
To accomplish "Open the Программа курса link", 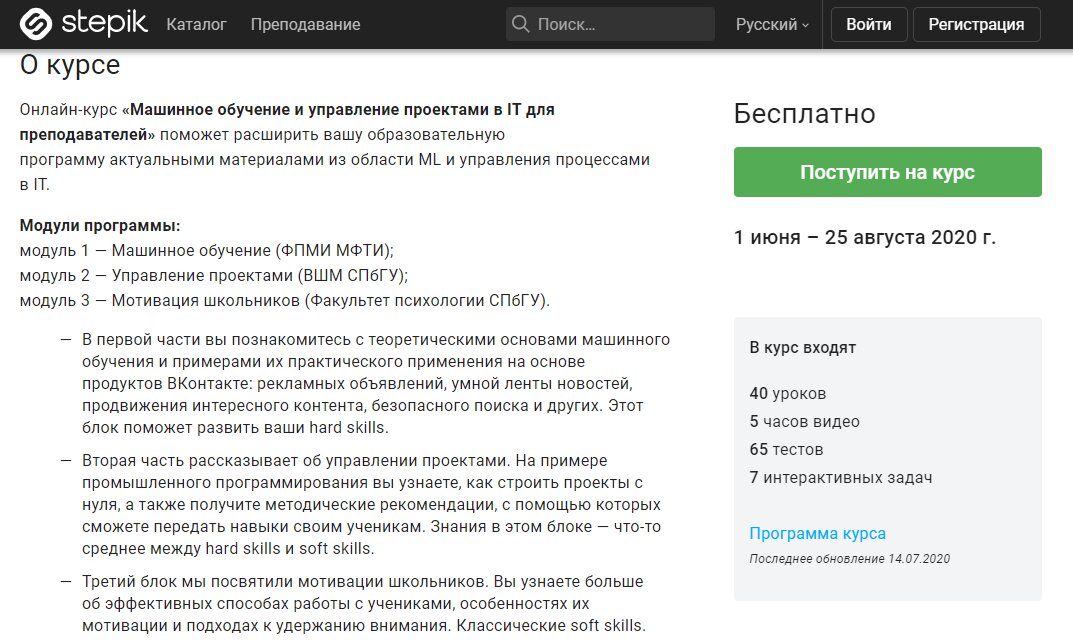I will tap(817, 533).
